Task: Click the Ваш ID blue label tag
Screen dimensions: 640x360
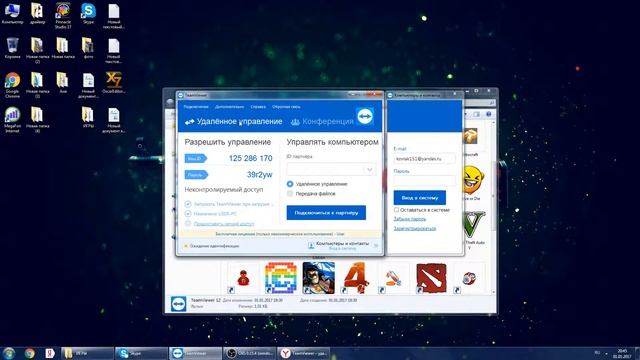Action: coord(196,158)
